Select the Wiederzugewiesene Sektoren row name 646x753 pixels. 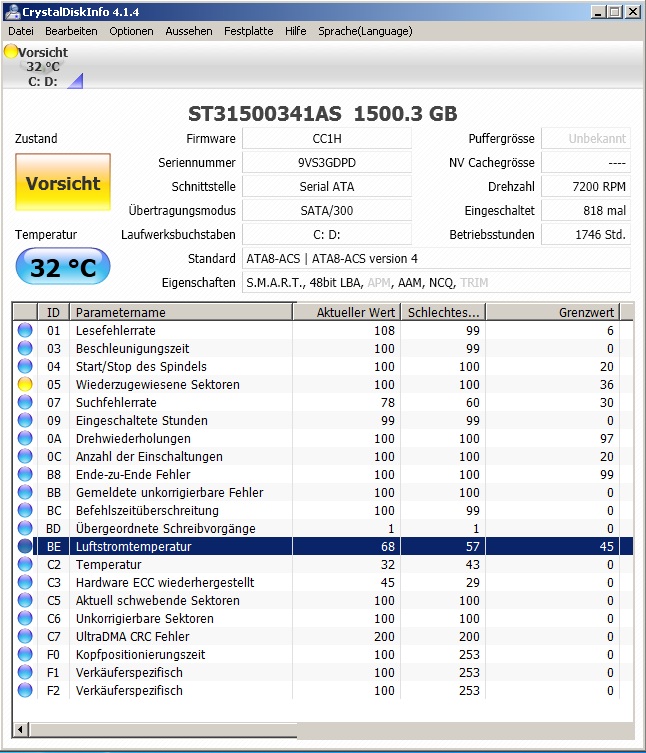pos(158,384)
